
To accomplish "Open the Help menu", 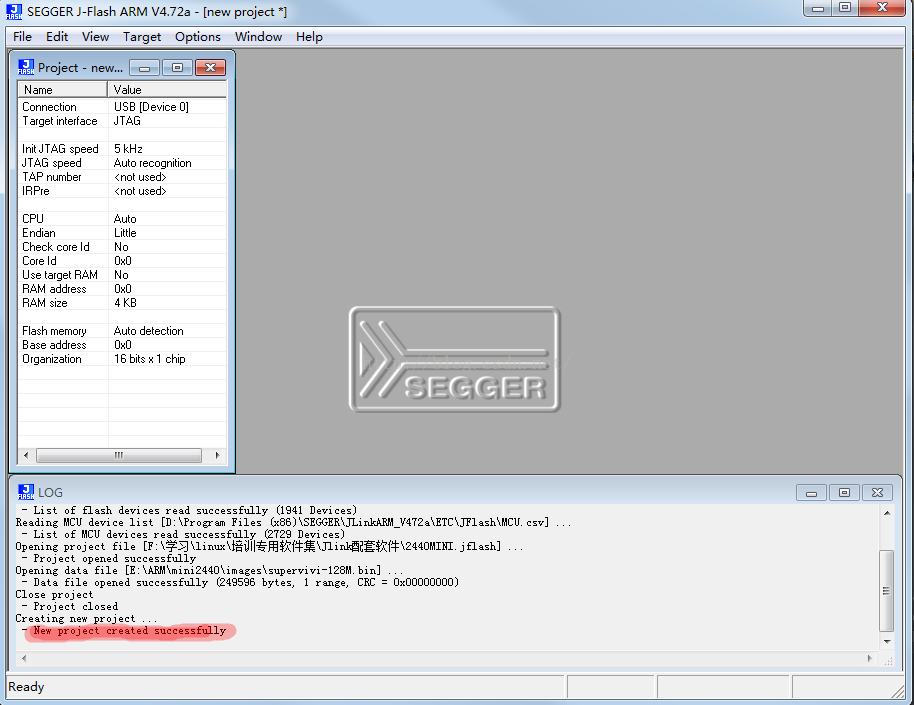I will coord(309,37).
